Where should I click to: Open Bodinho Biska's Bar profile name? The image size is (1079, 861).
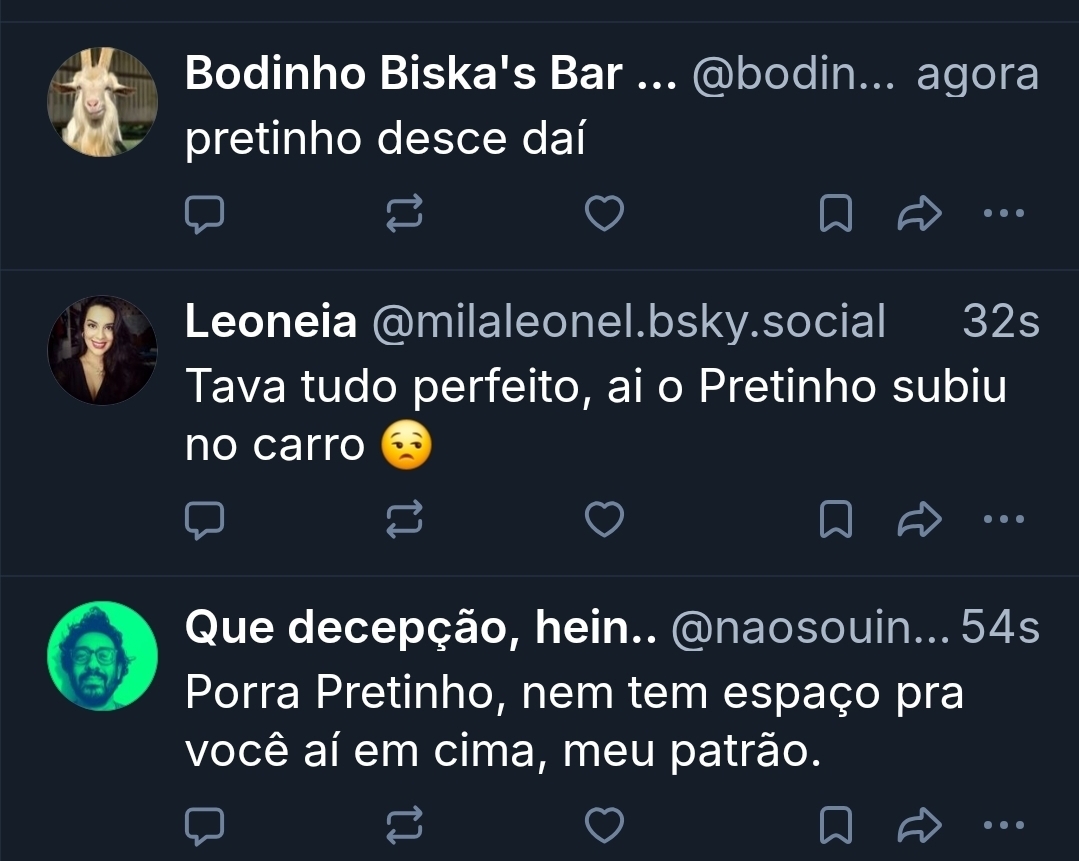[x=432, y=75]
